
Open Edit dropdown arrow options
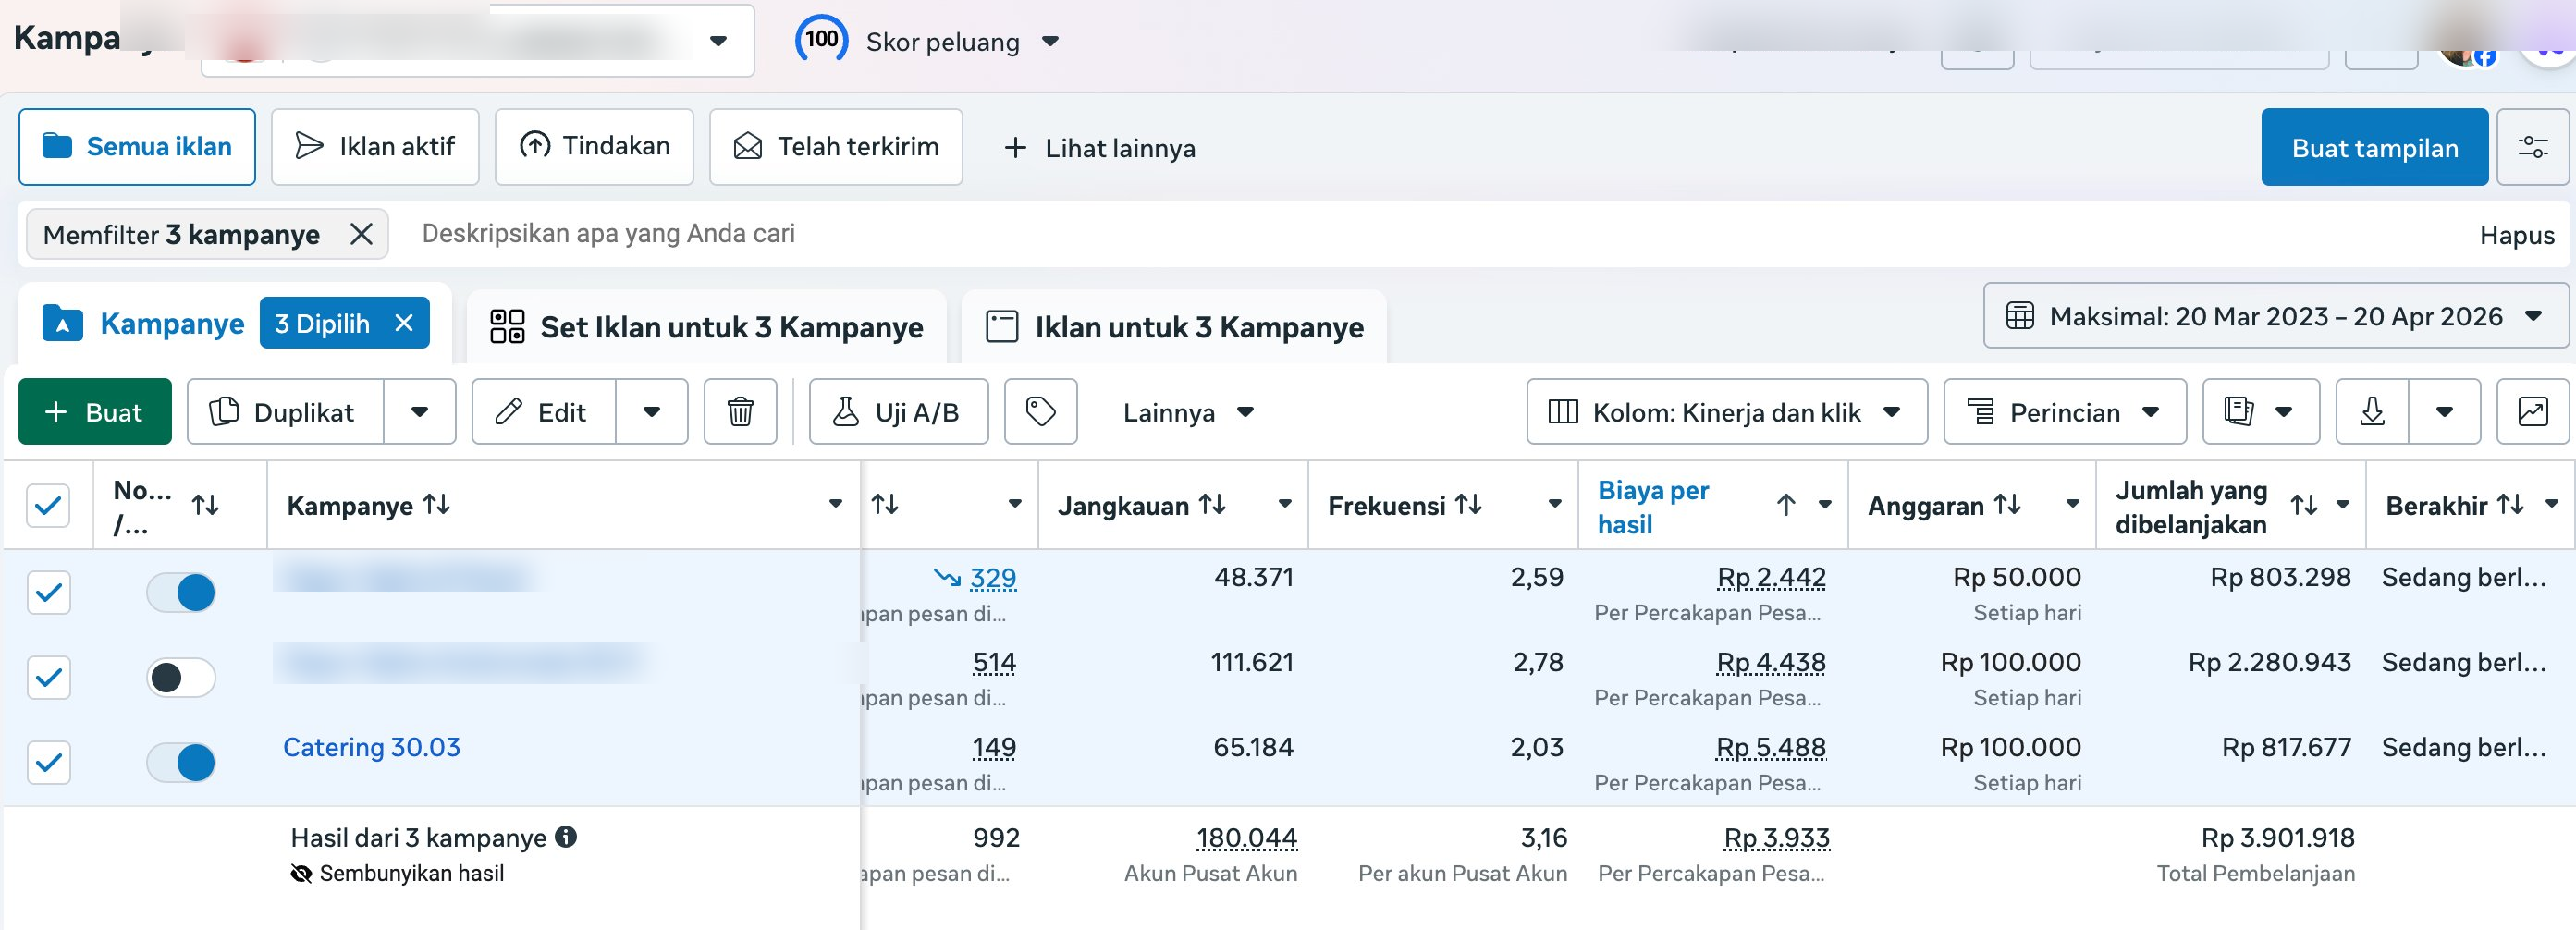[x=651, y=411]
